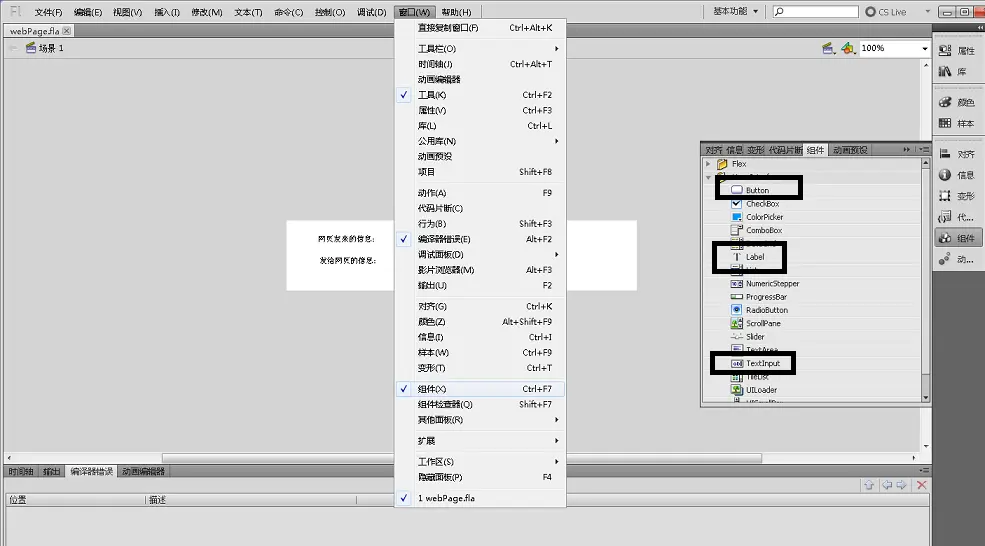The height and width of the screenshot is (546, 985).
Task: Open the 修改(M) menu
Action: click(x=207, y=12)
